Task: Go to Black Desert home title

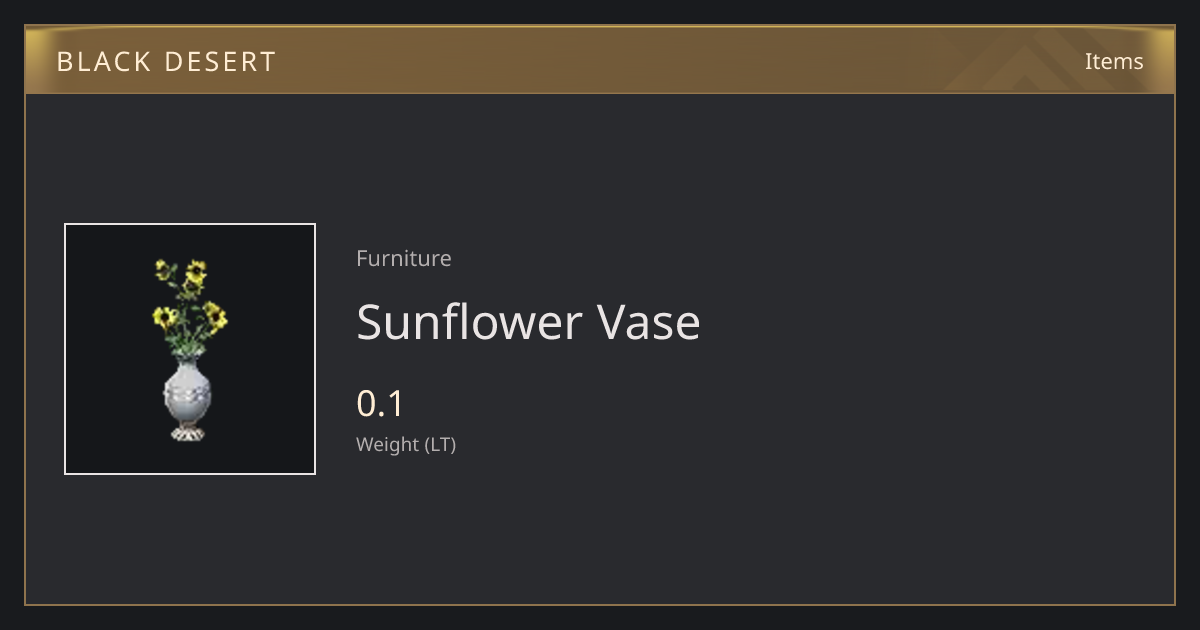Action: (166, 62)
